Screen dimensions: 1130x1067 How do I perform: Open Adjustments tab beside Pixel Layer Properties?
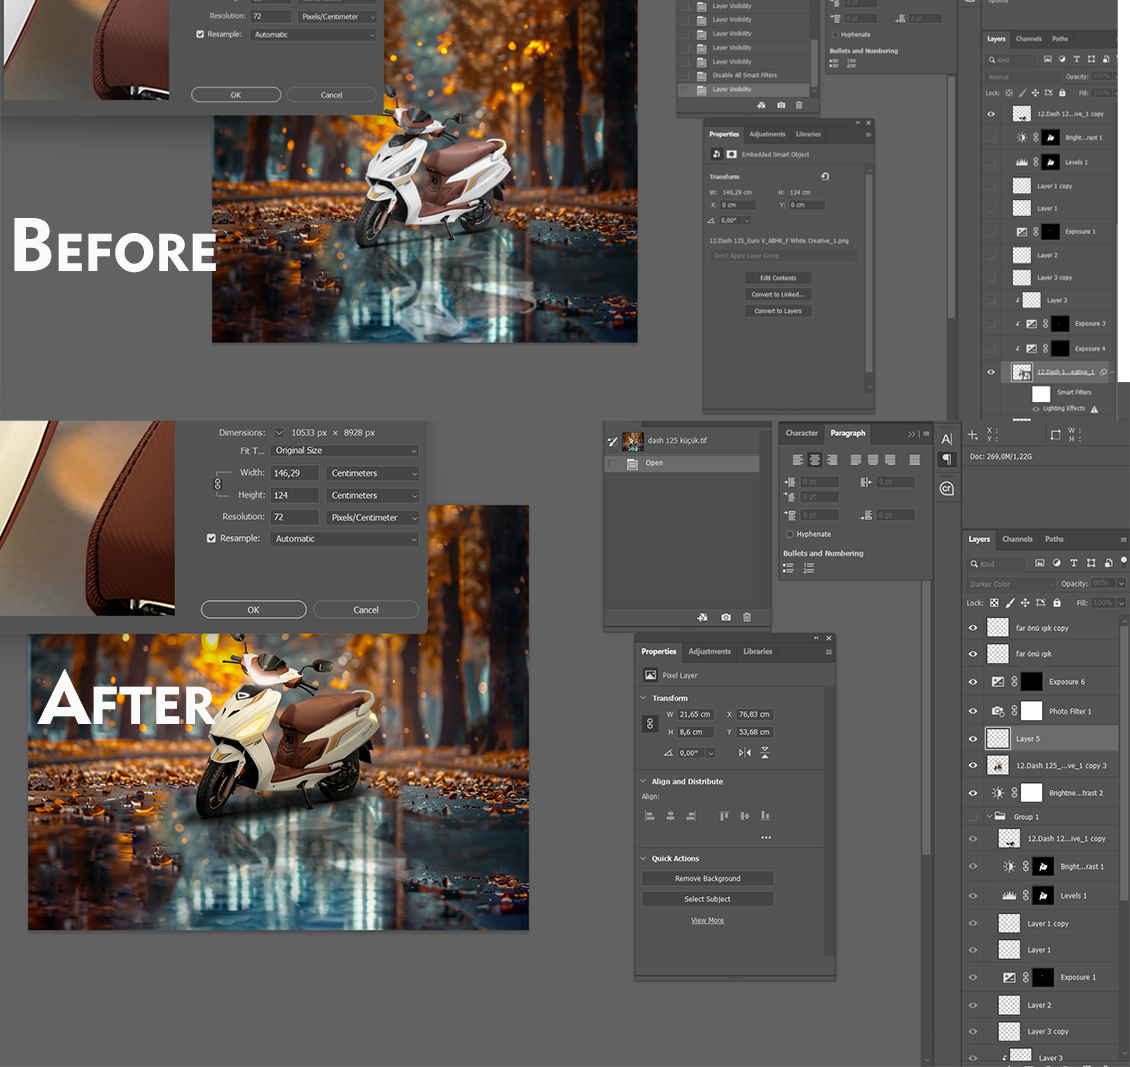pos(709,651)
